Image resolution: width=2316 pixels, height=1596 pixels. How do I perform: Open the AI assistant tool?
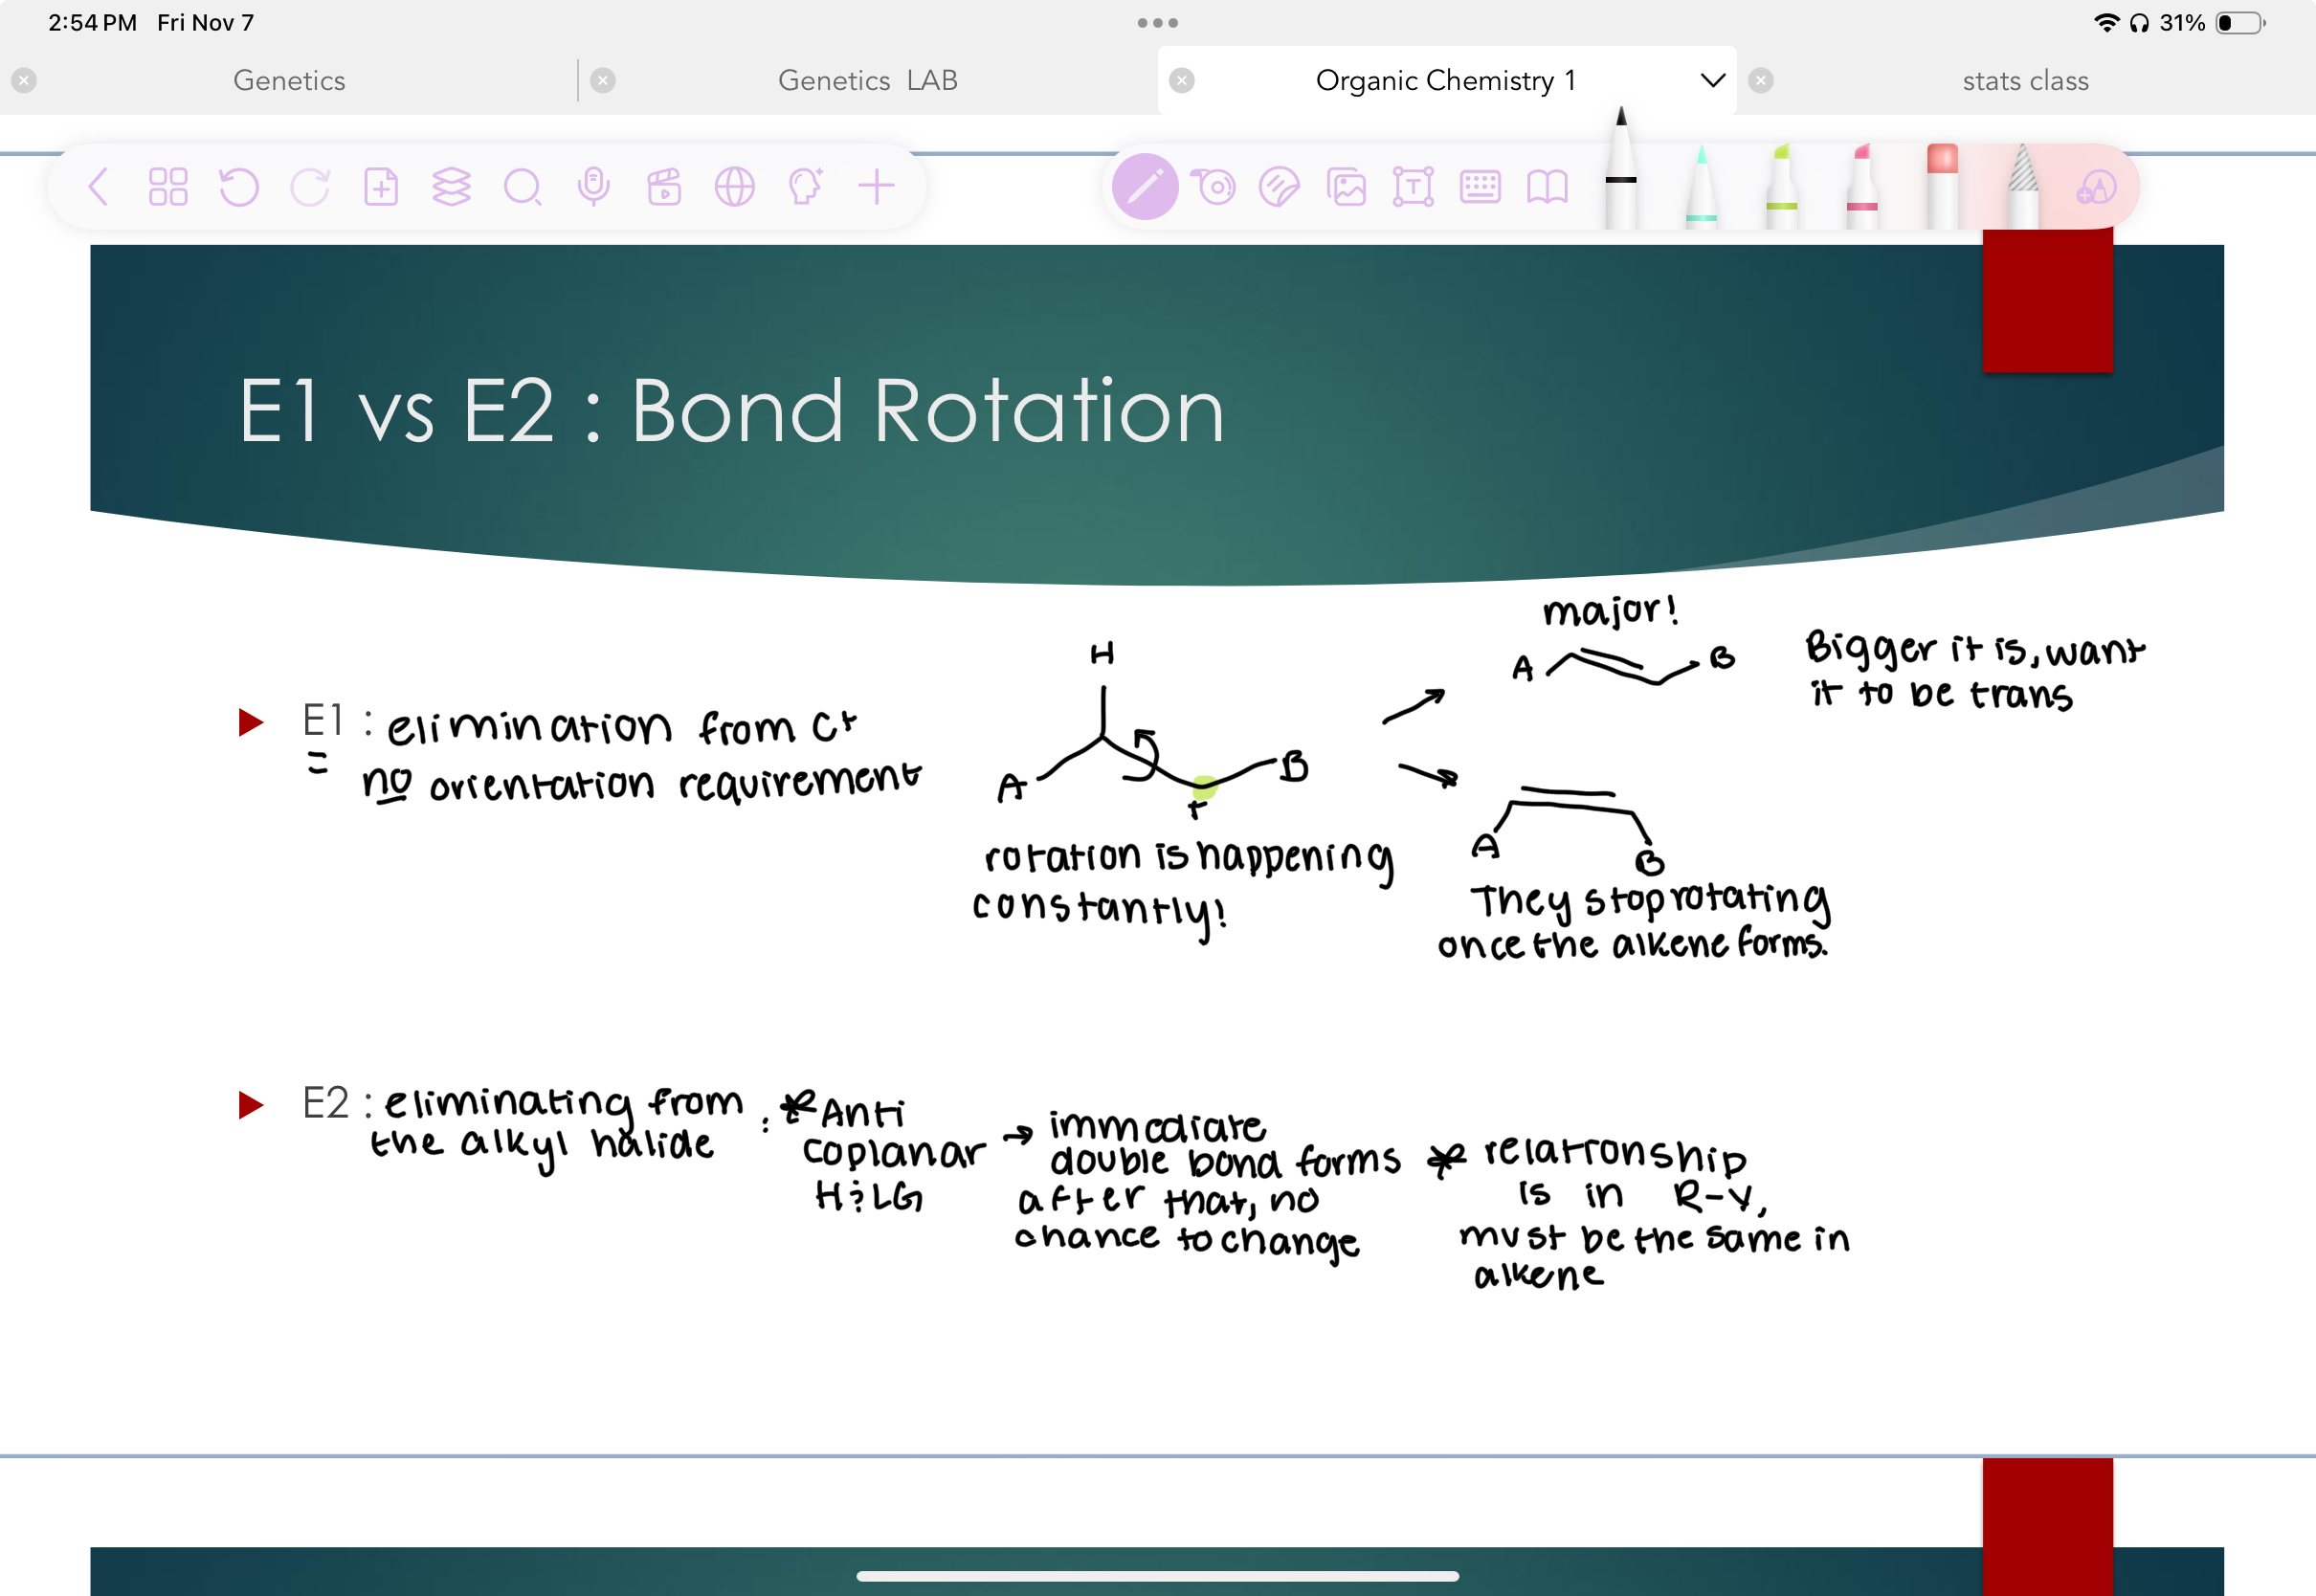[x=805, y=185]
